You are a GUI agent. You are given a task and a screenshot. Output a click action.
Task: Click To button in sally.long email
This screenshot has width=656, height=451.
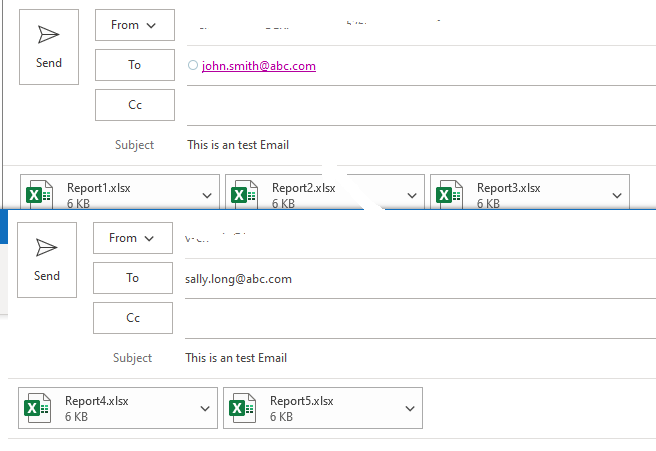pos(133,278)
